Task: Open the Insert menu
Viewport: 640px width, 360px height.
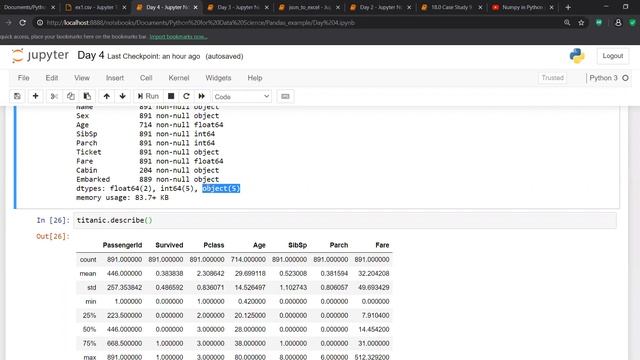Action: point(115,78)
